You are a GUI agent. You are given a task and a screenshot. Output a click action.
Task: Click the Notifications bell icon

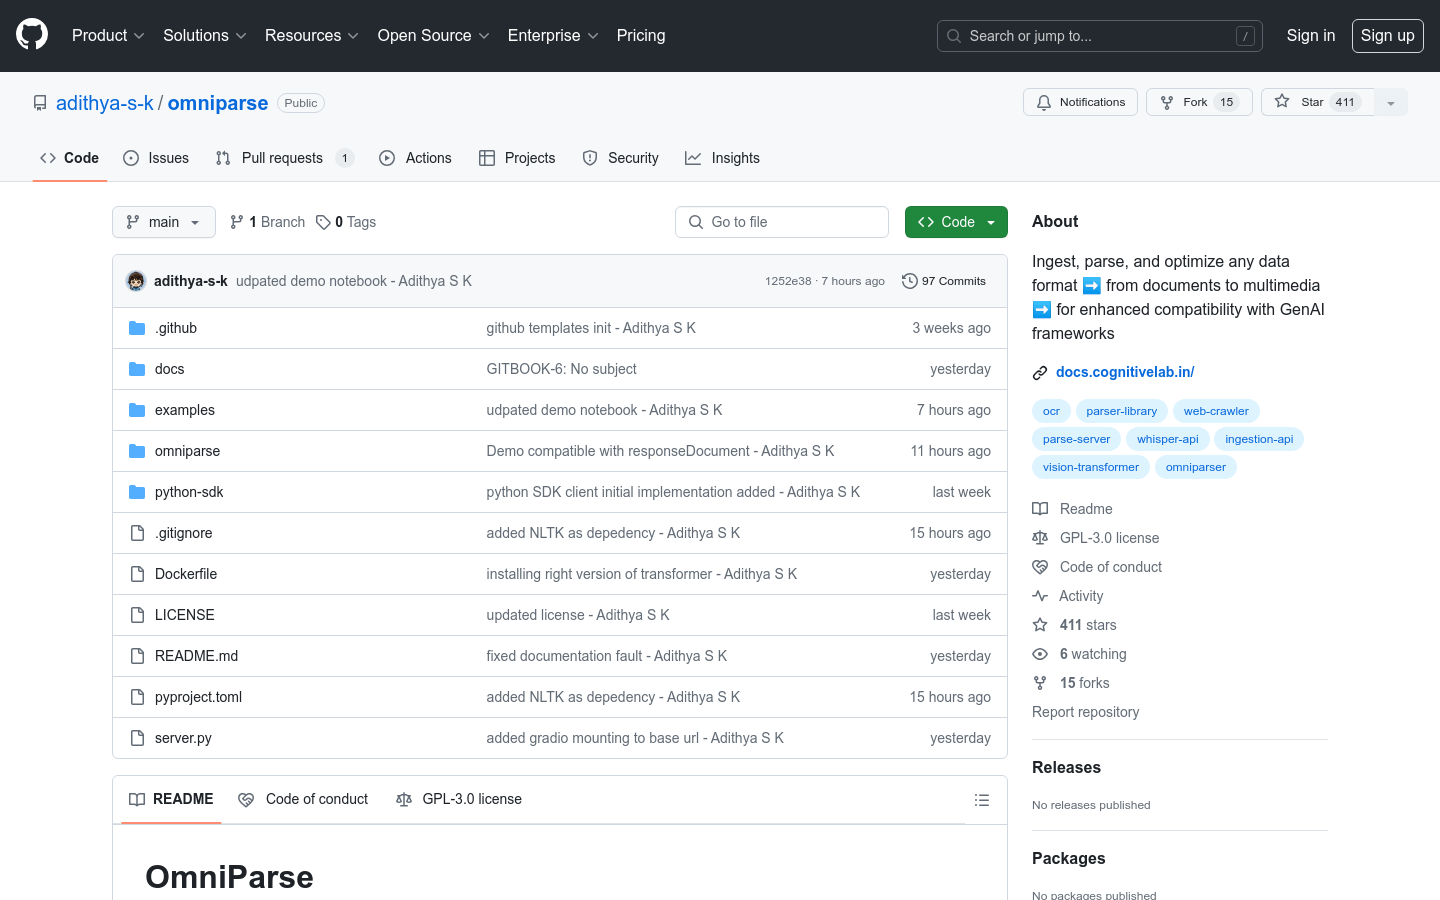(1043, 101)
